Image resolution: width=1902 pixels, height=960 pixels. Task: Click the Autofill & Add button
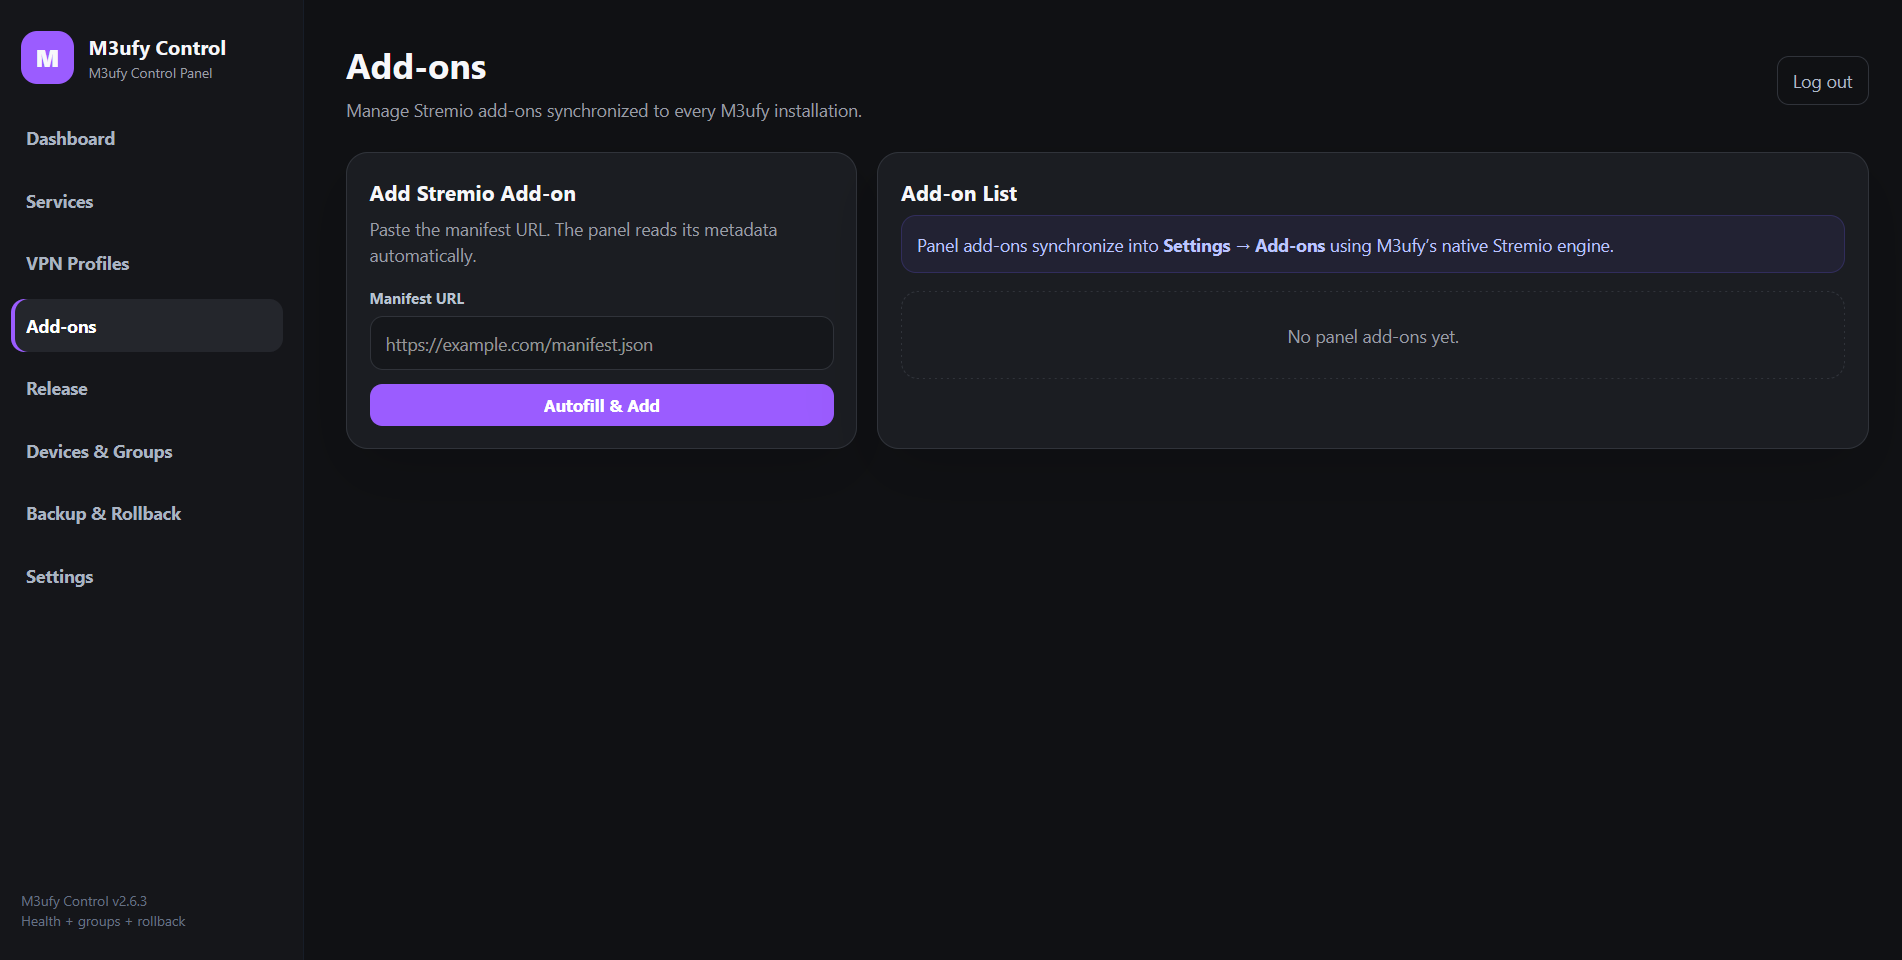601,405
